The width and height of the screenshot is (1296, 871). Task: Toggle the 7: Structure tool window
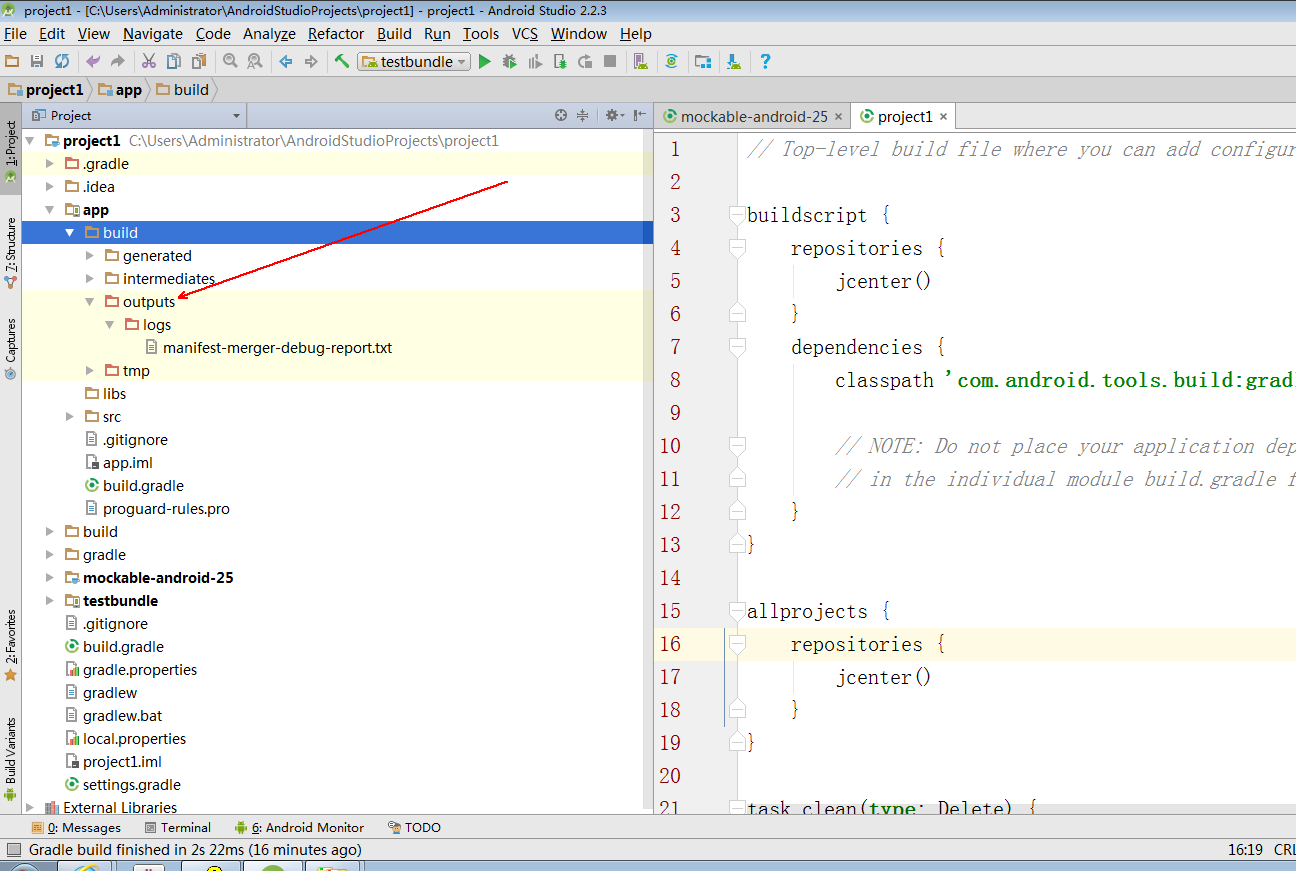(10, 252)
